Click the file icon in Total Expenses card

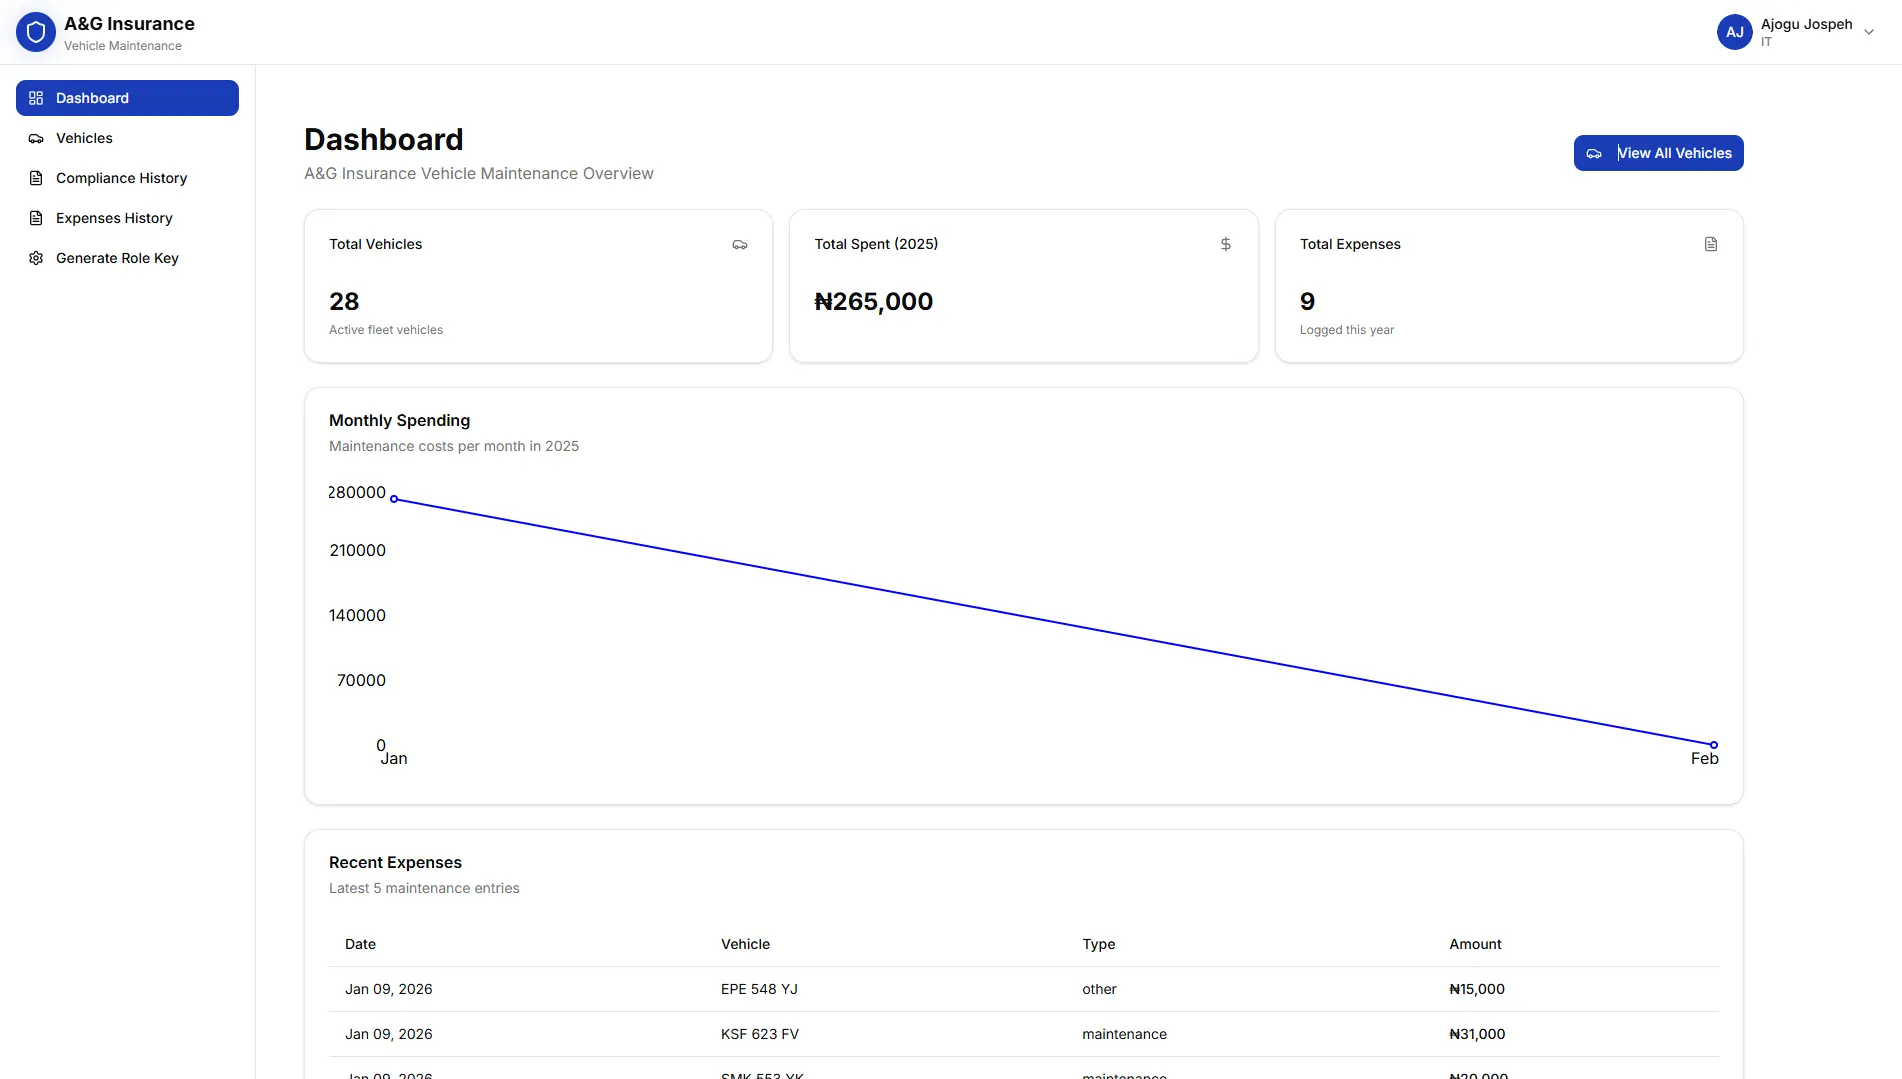click(1711, 244)
